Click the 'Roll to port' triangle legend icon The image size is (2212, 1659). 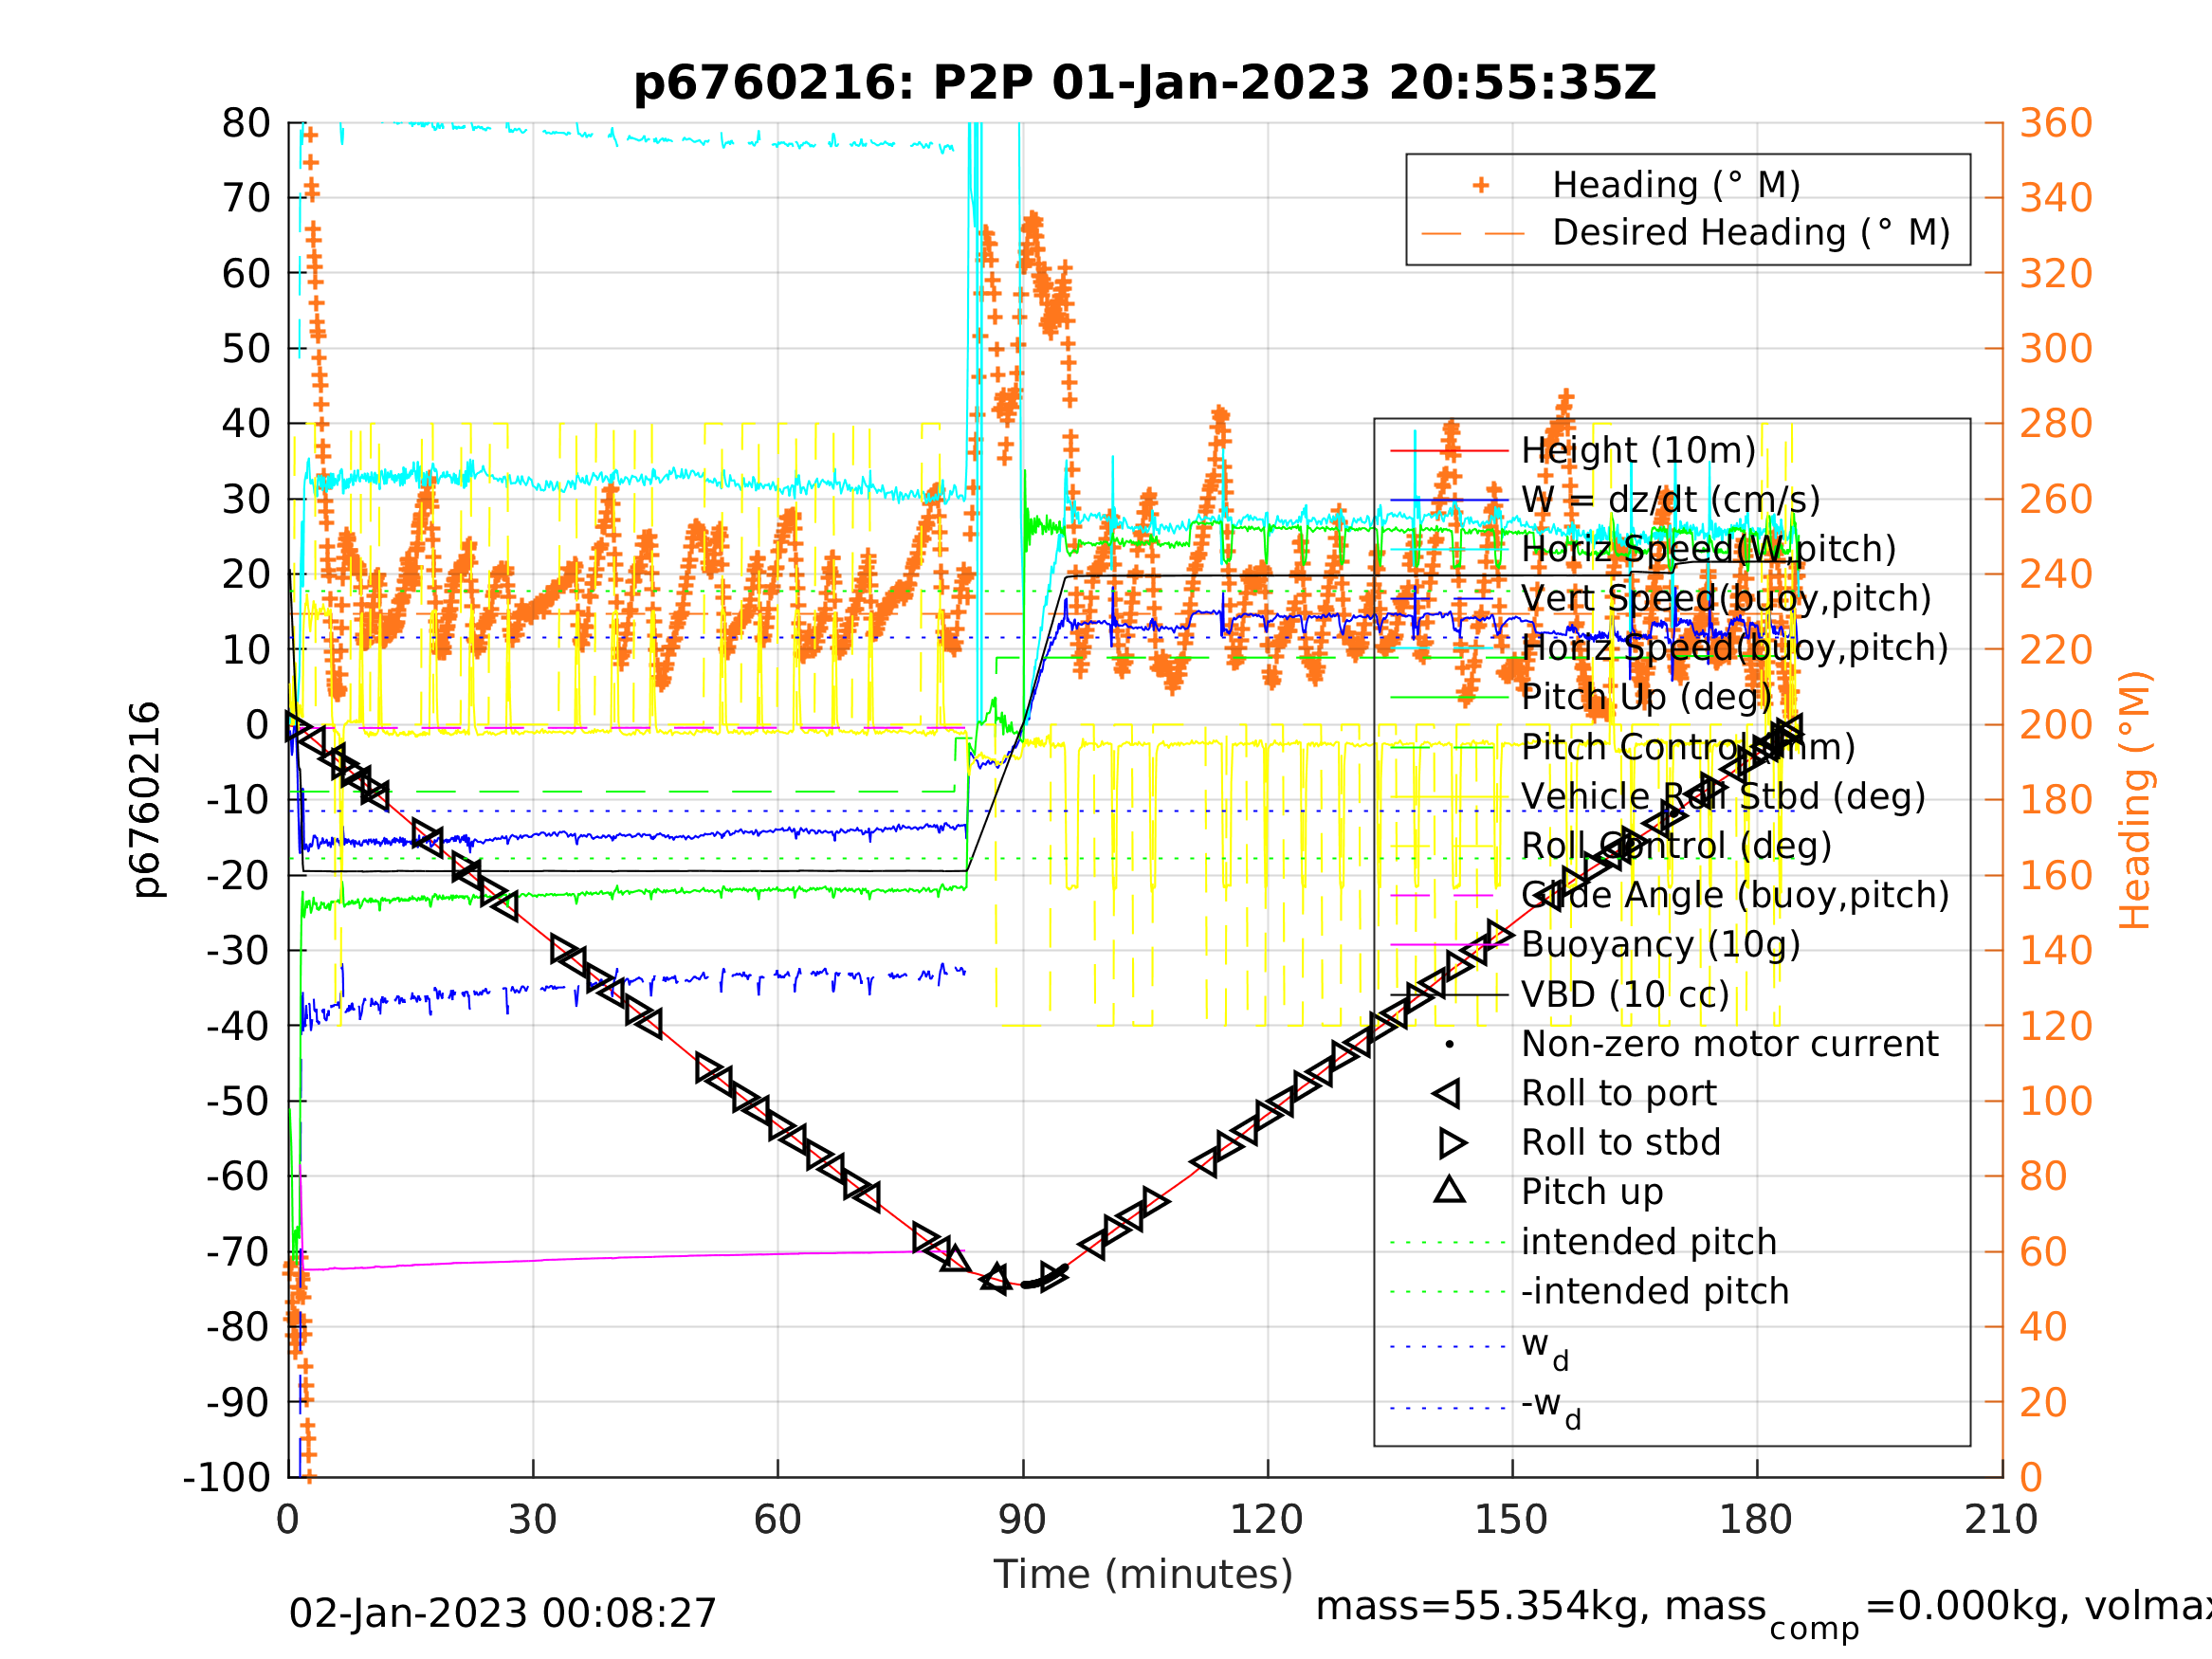click(1447, 1093)
